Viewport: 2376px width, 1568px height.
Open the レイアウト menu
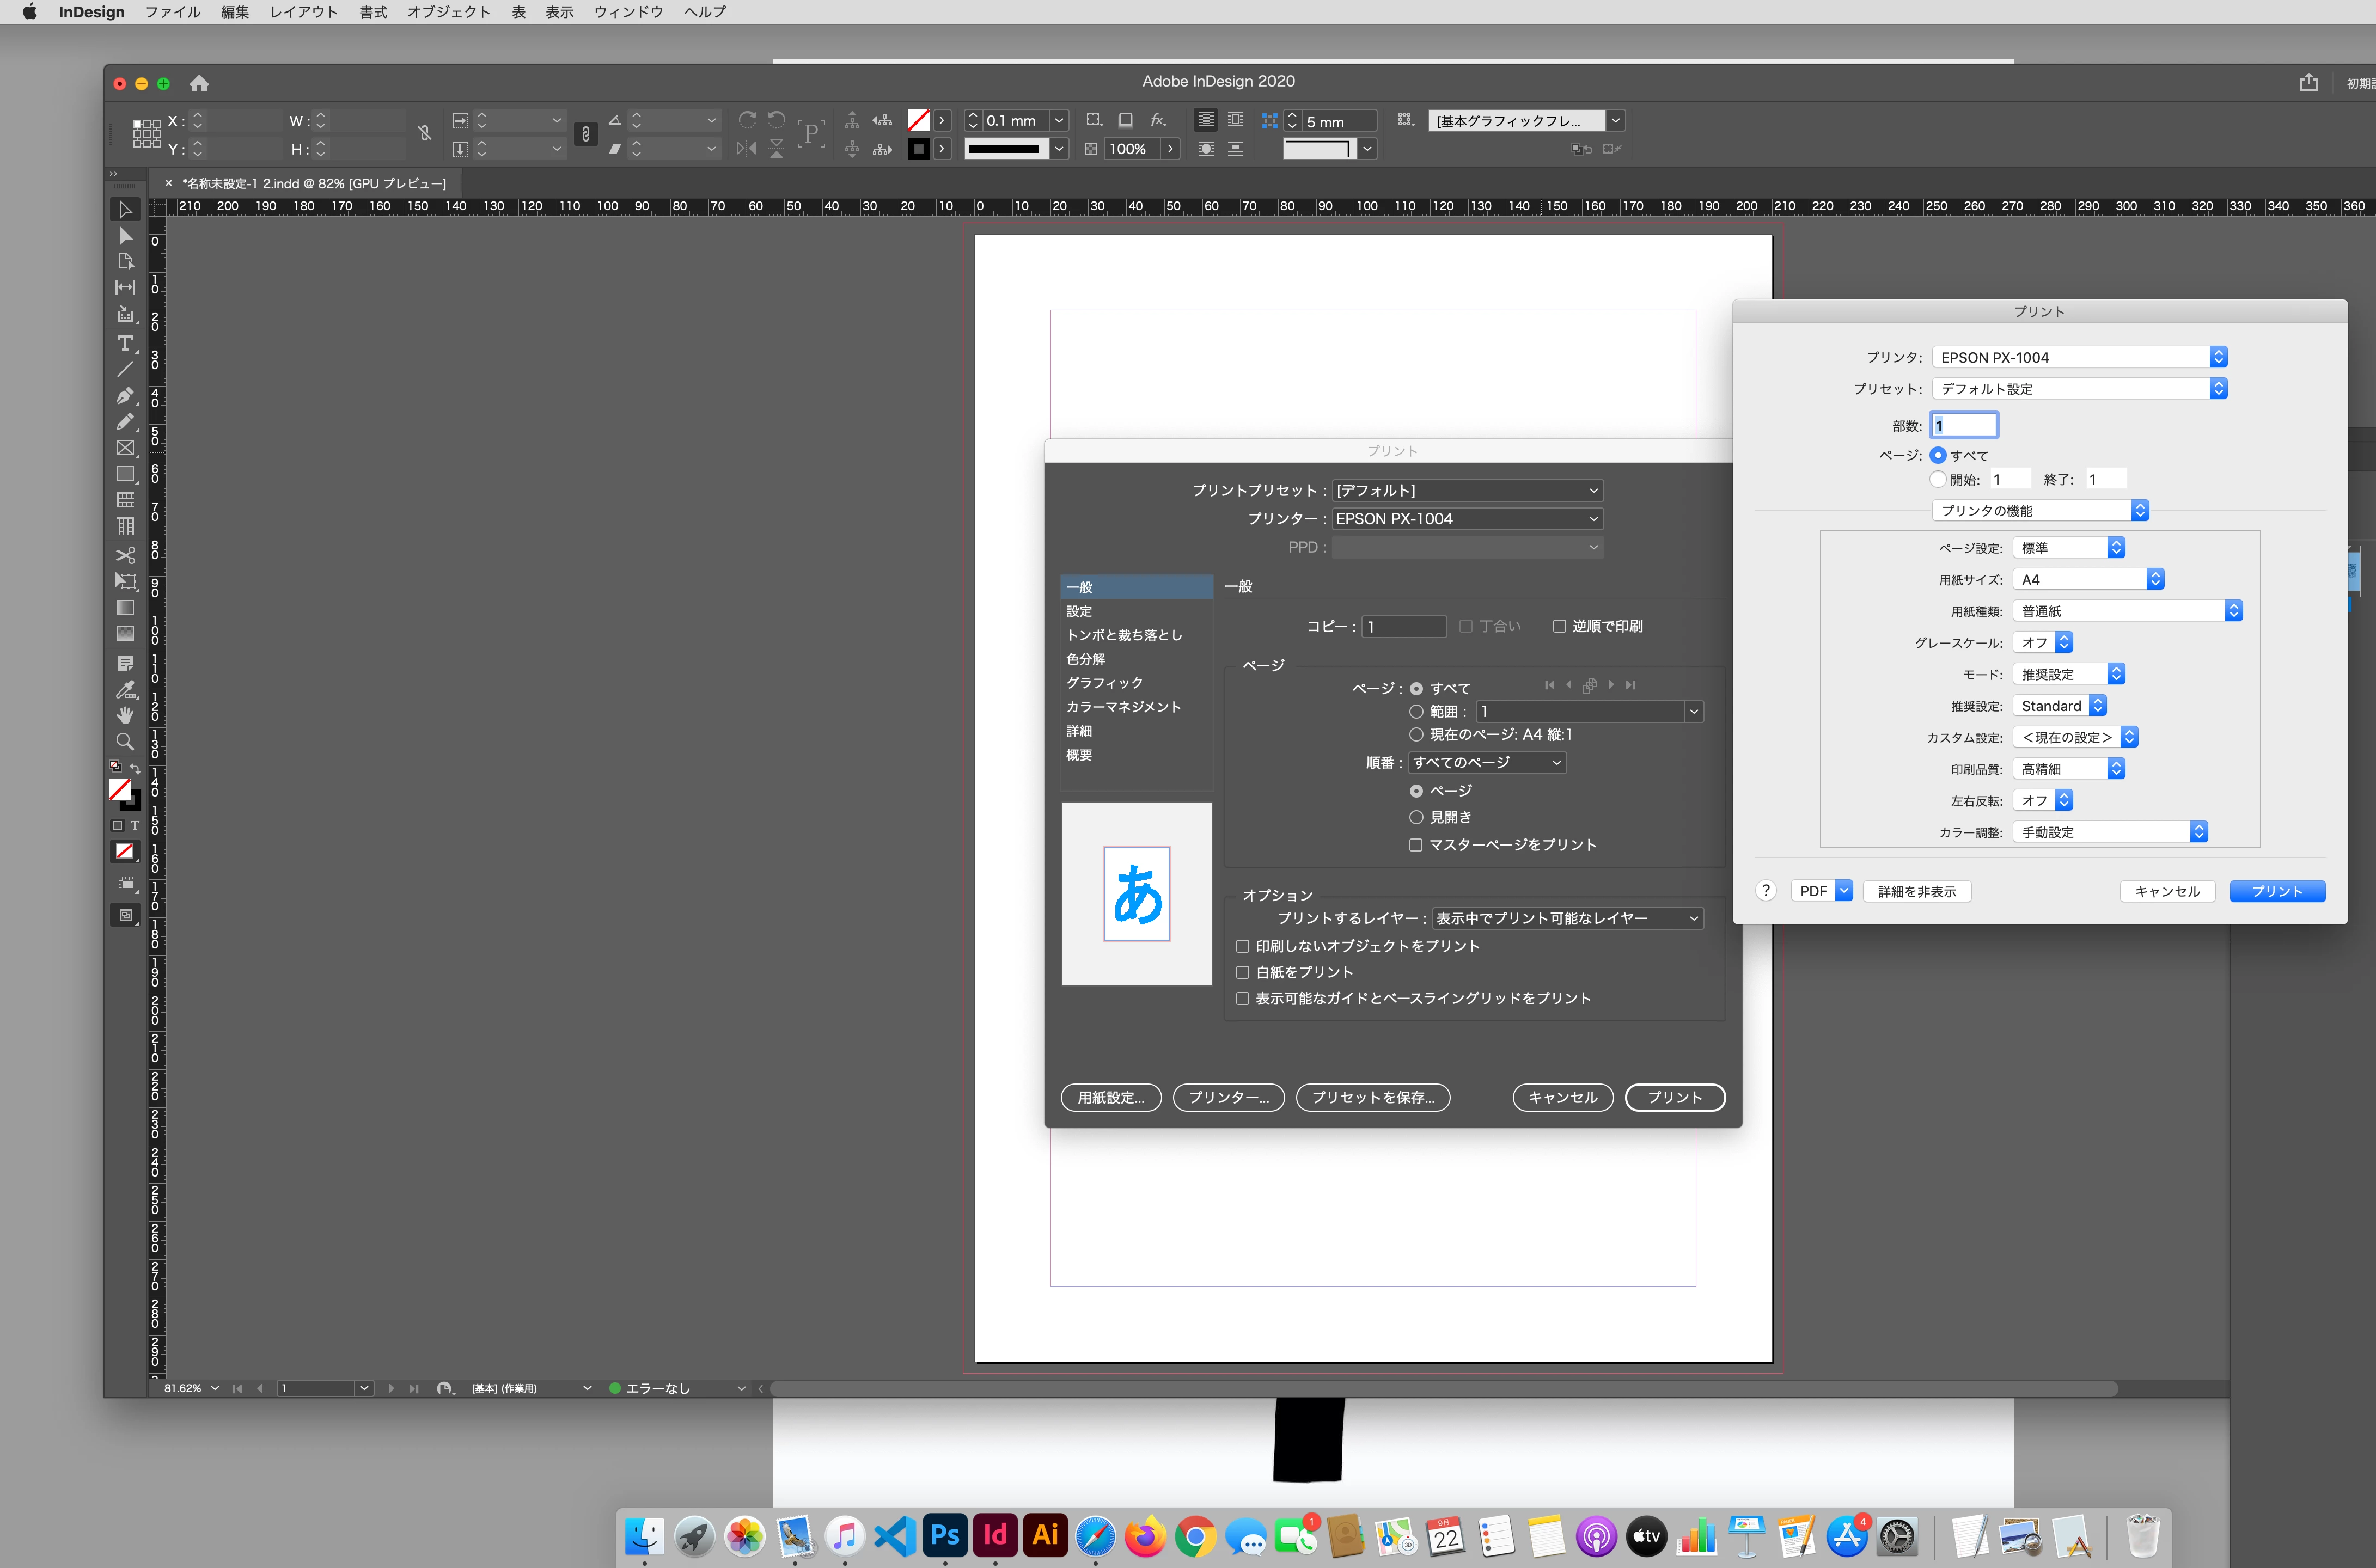tap(303, 12)
